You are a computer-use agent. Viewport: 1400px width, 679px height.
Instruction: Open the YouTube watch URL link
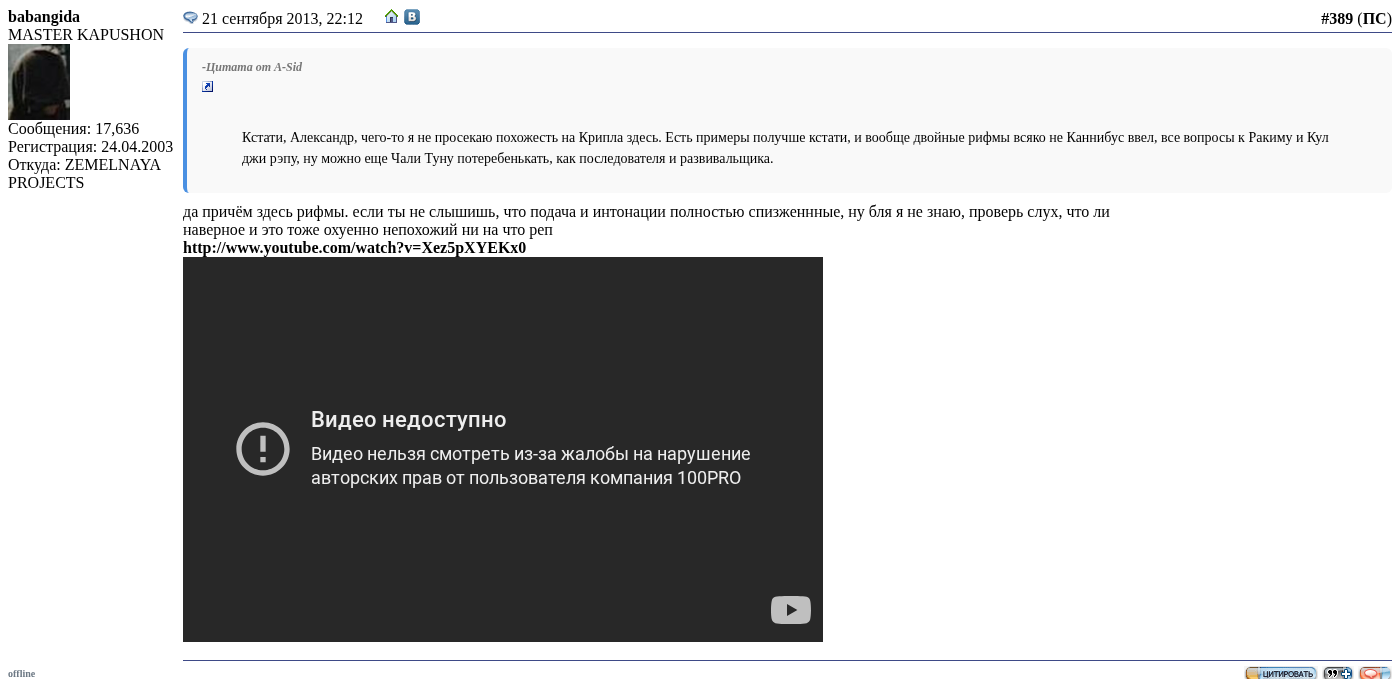354,248
